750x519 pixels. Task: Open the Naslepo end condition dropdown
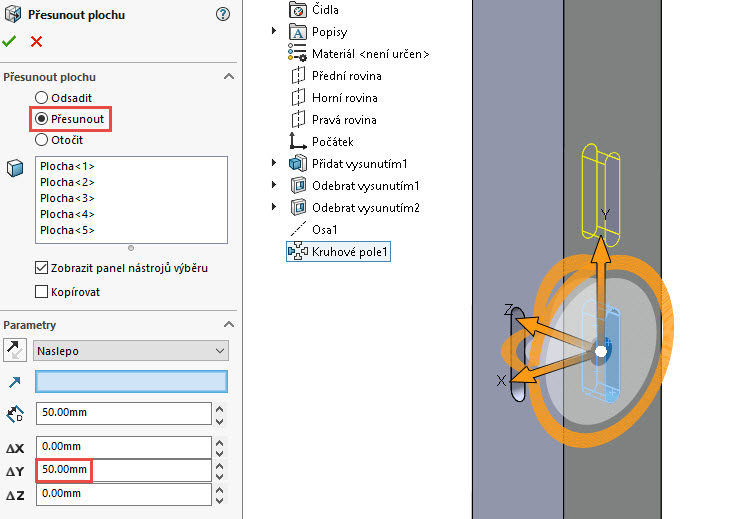coord(131,351)
